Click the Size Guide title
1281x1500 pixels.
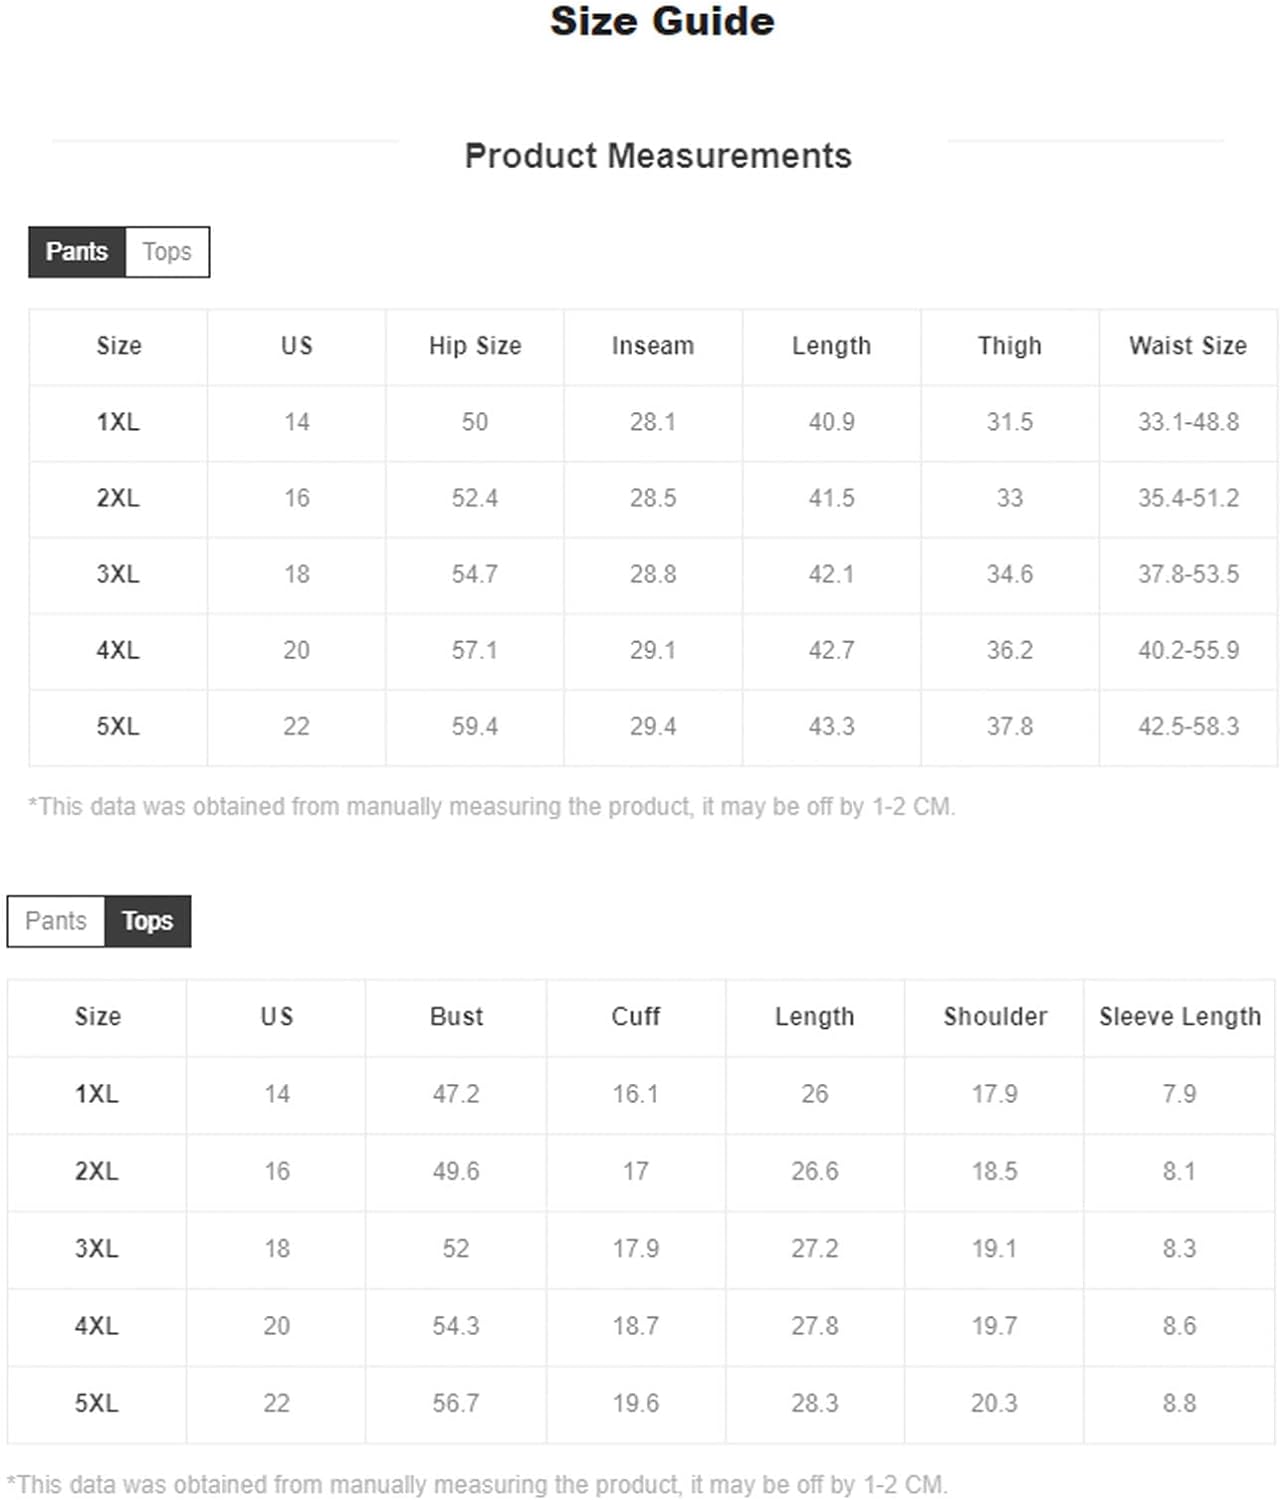click(x=662, y=22)
